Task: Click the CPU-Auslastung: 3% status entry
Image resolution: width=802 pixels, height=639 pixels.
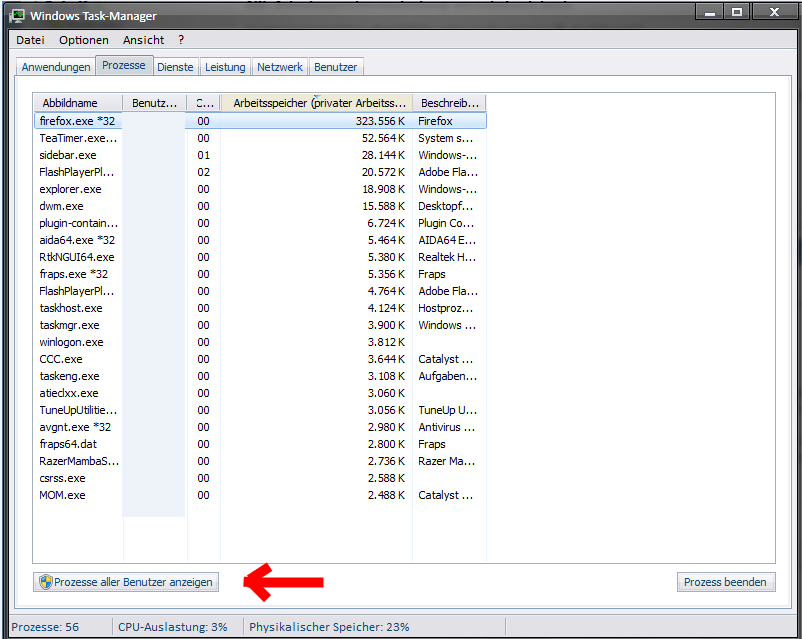Action: (172, 627)
